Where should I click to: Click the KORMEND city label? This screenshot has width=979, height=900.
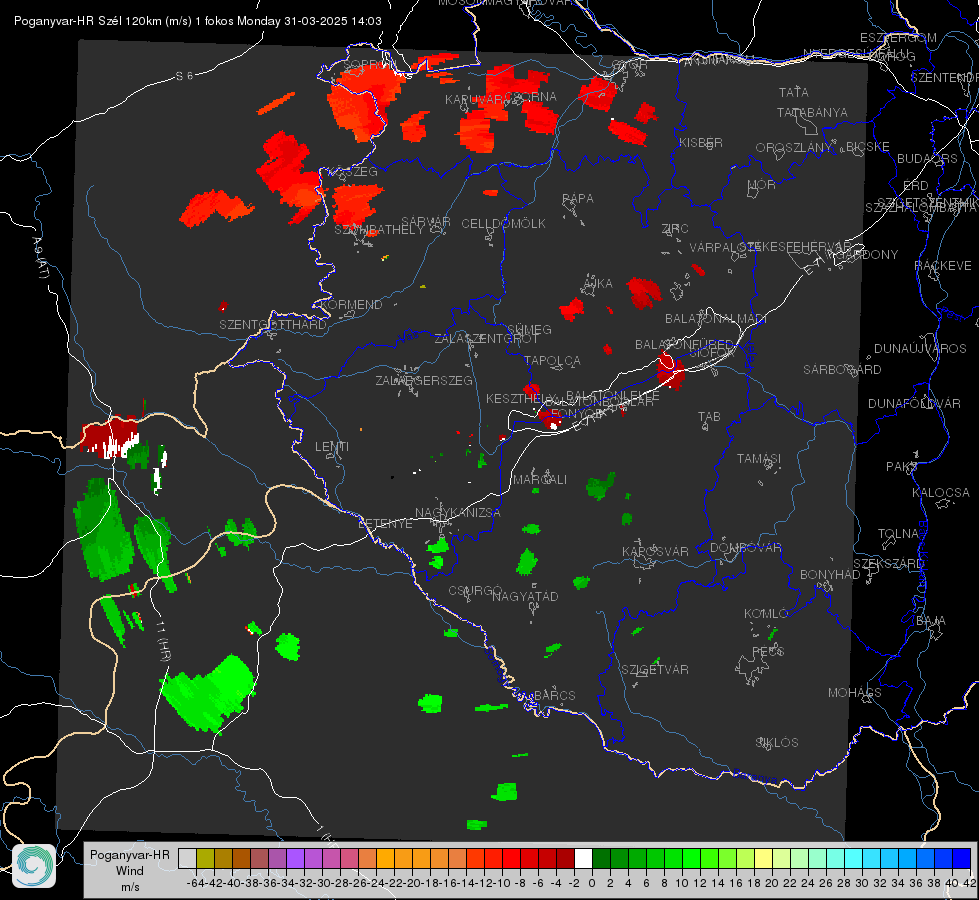coord(351,304)
